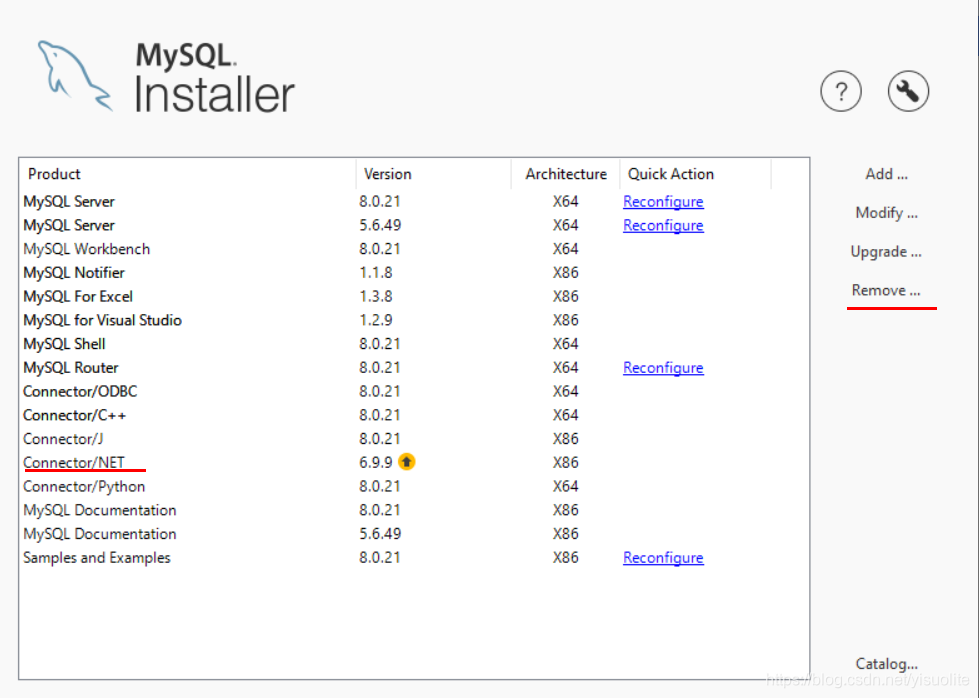Select the MySQL Router product name
Image resolution: width=979 pixels, height=698 pixels.
click(71, 368)
